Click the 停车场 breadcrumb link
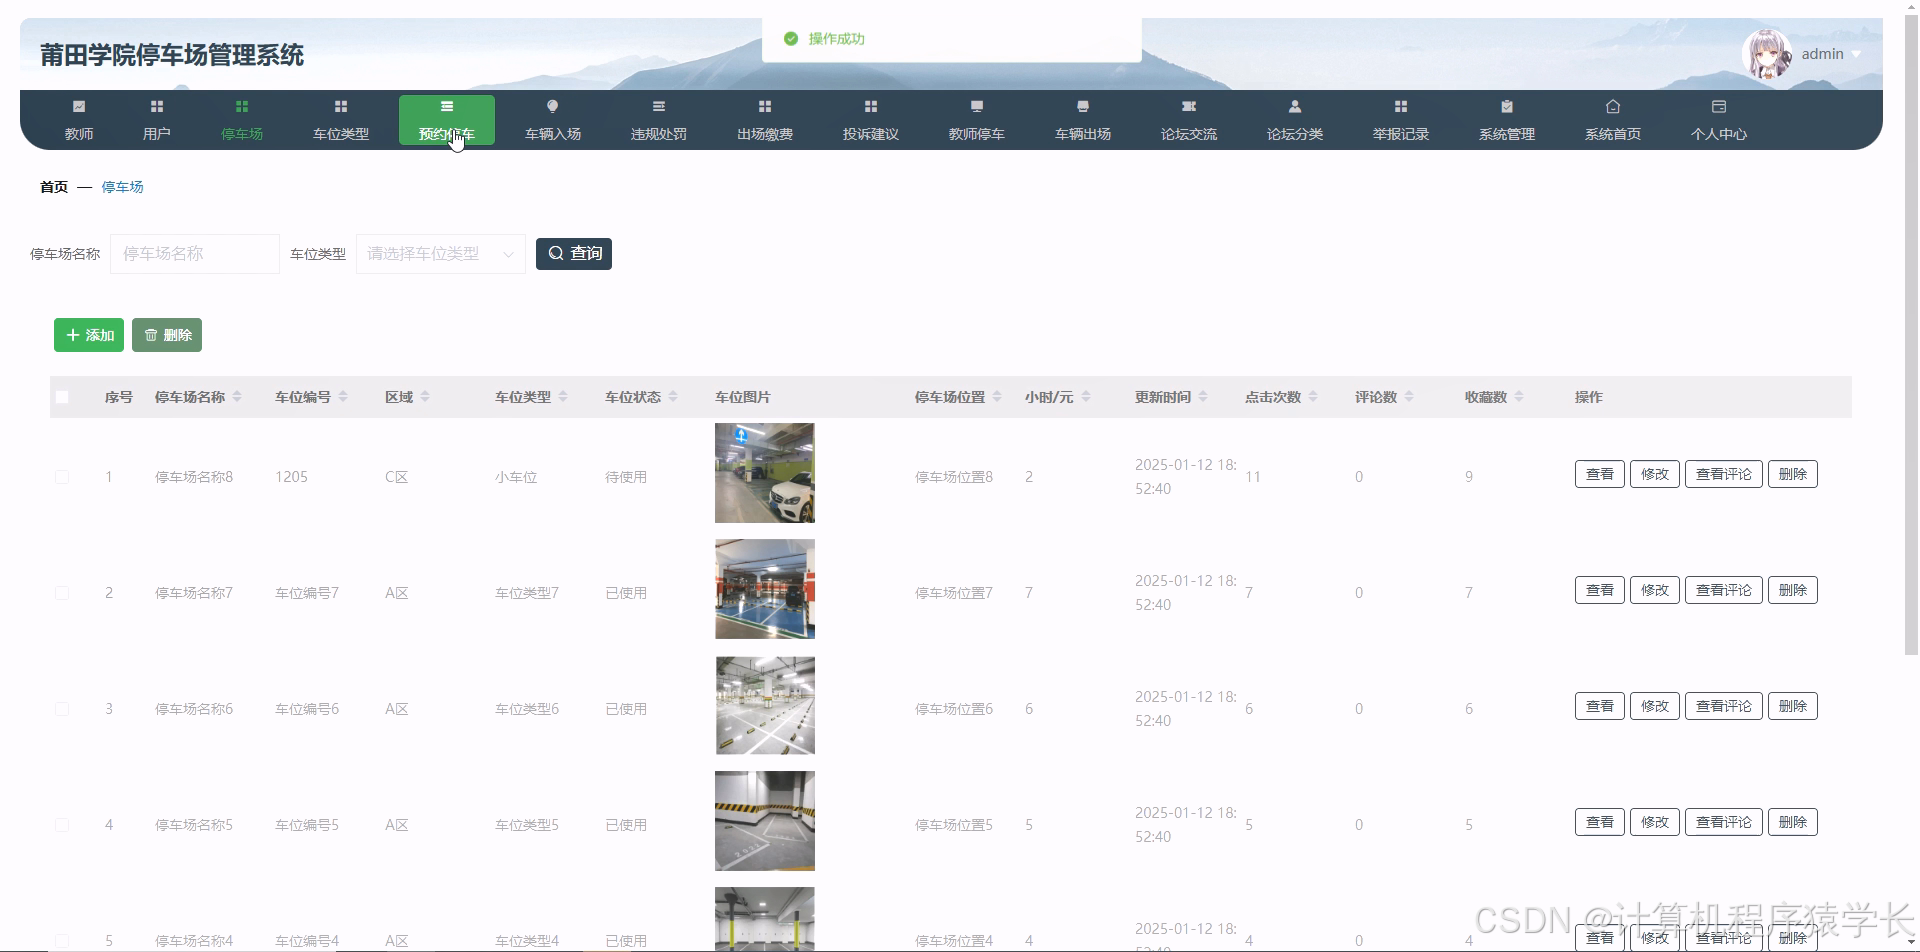The image size is (1920, 952). 122,187
